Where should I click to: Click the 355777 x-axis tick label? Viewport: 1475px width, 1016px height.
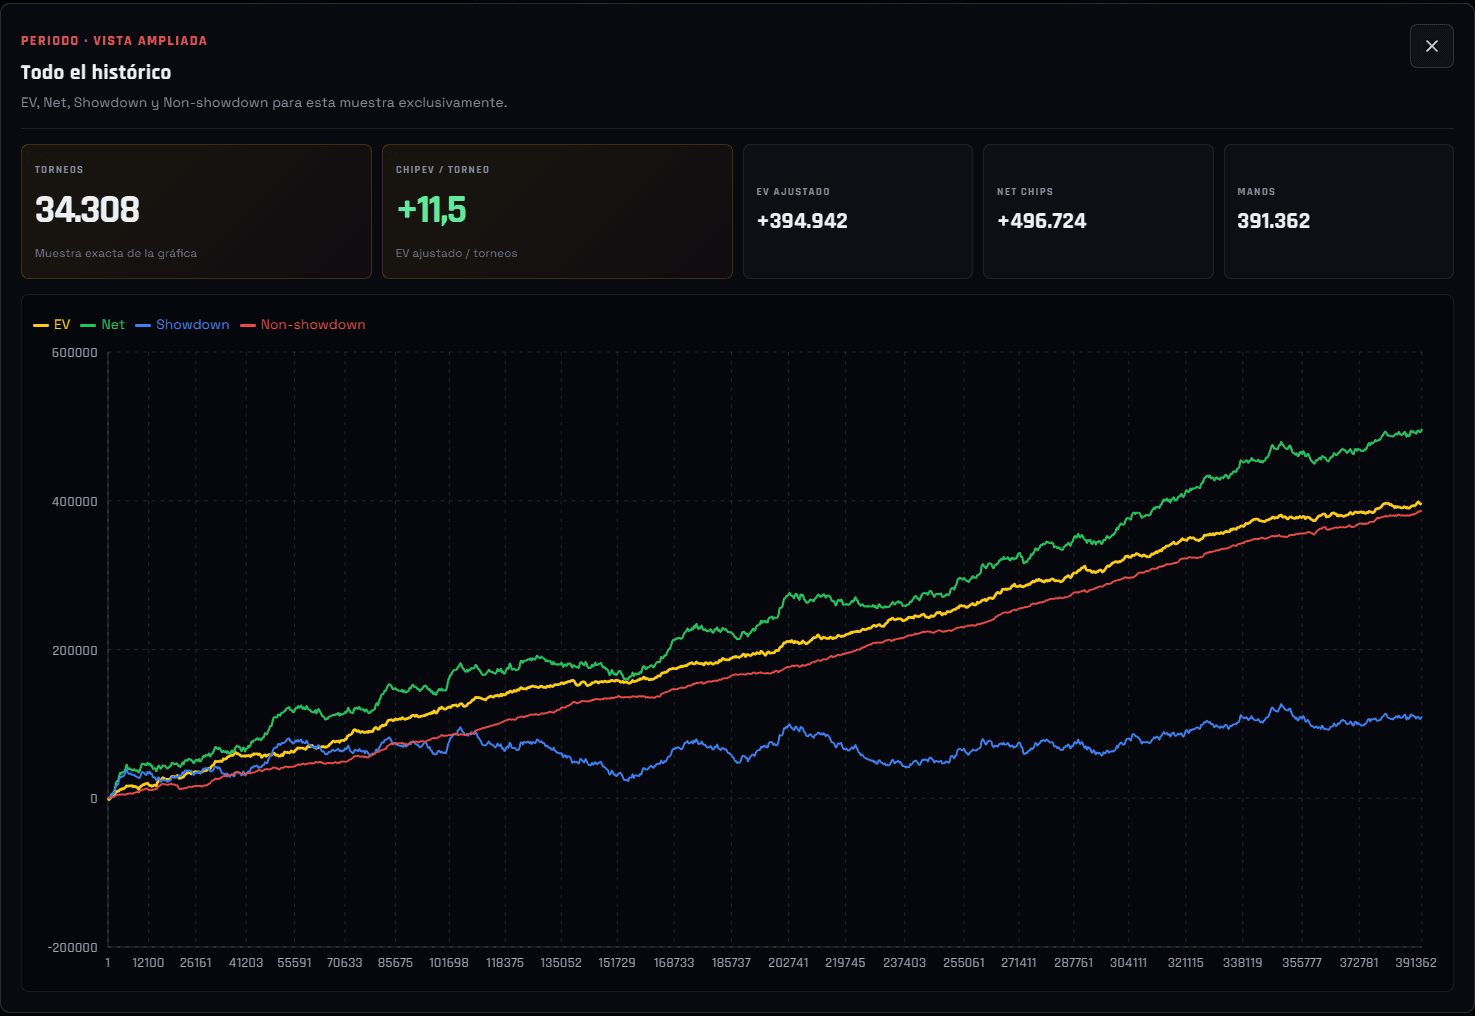1302,963
